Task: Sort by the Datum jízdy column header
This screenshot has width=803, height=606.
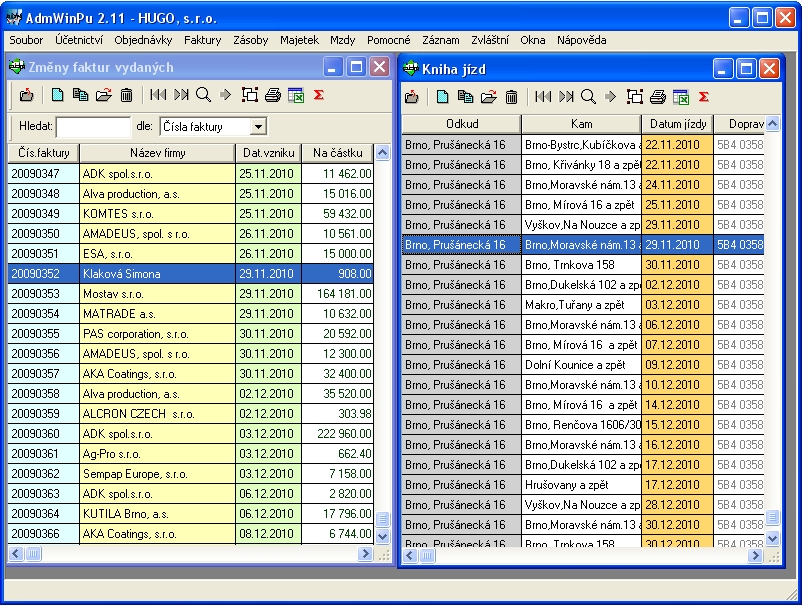Action: 677,124
